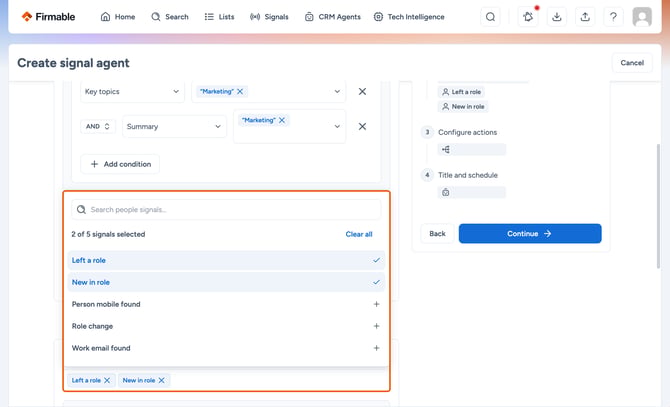
Task: Remove the New in role chip
Action: [x=162, y=380]
